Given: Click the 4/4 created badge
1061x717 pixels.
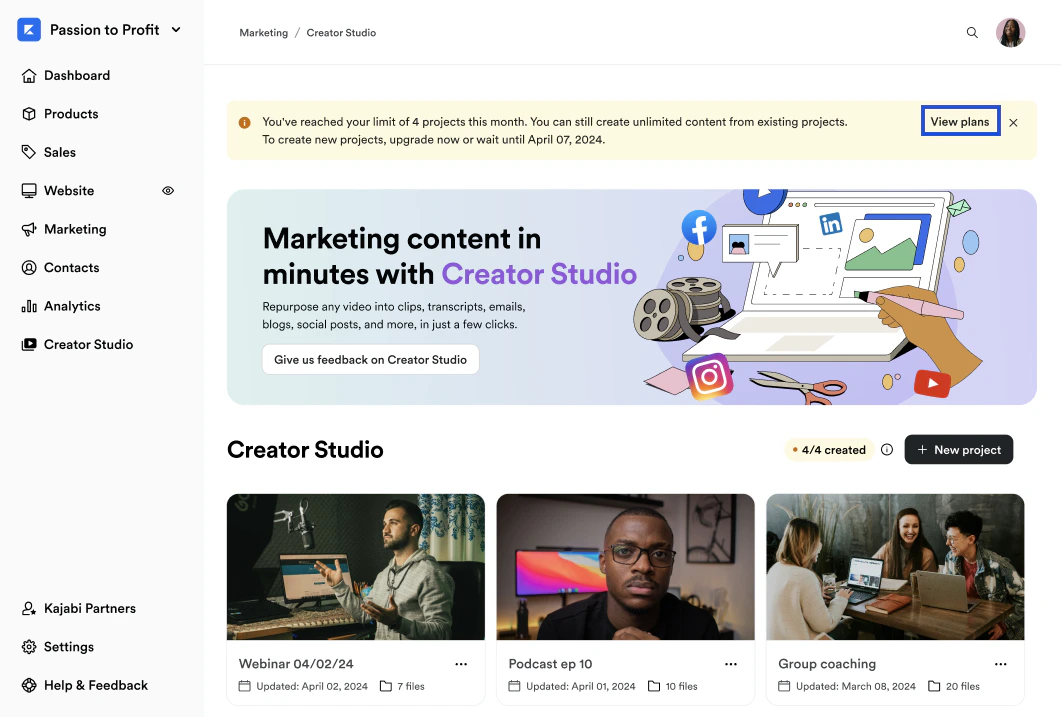Looking at the screenshot, I should [829, 450].
